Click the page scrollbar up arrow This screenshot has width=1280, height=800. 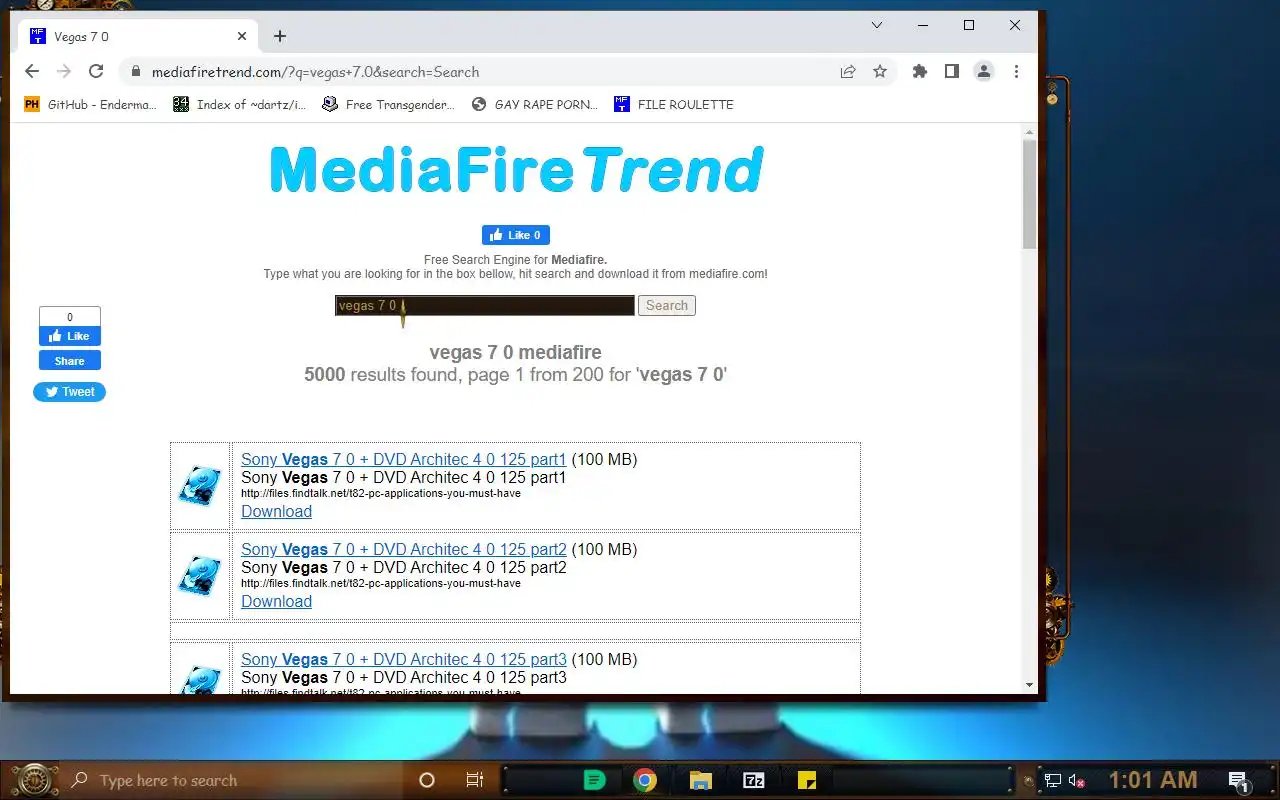pyautogui.click(x=1030, y=132)
